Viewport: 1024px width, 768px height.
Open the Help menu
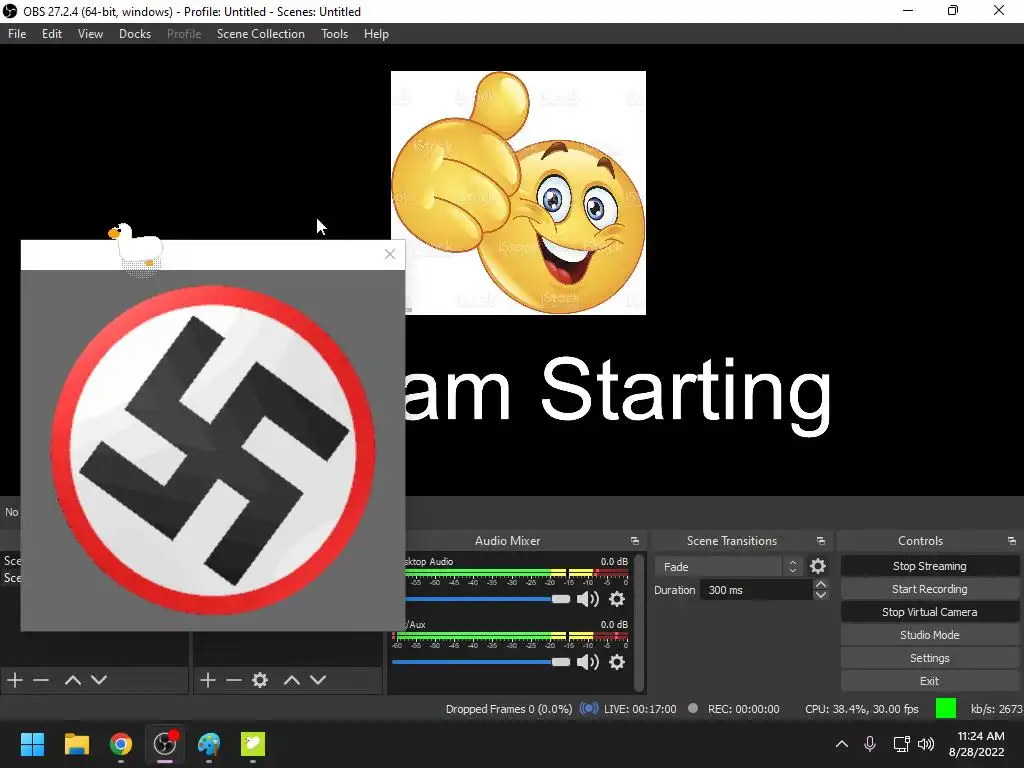click(376, 34)
